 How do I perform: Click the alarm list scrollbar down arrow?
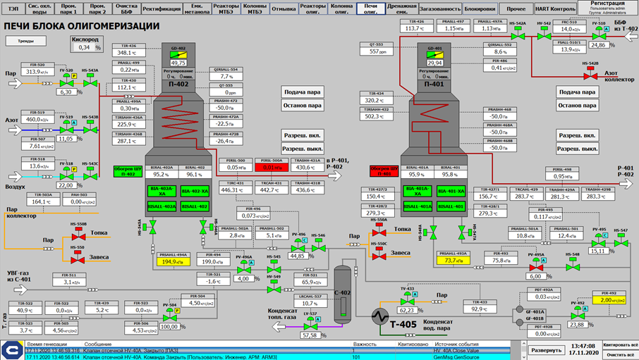(523, 357)
